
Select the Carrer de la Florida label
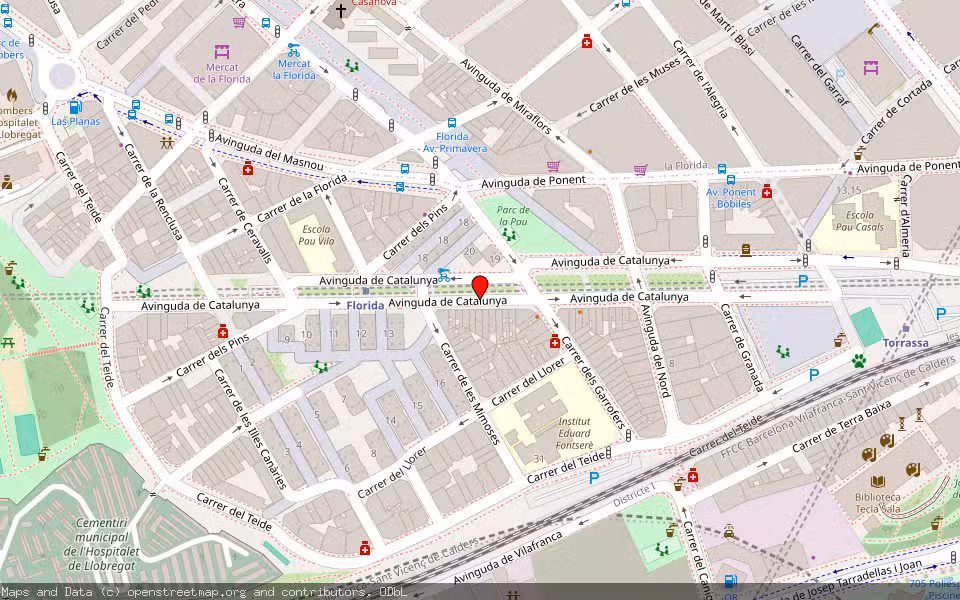302,198
